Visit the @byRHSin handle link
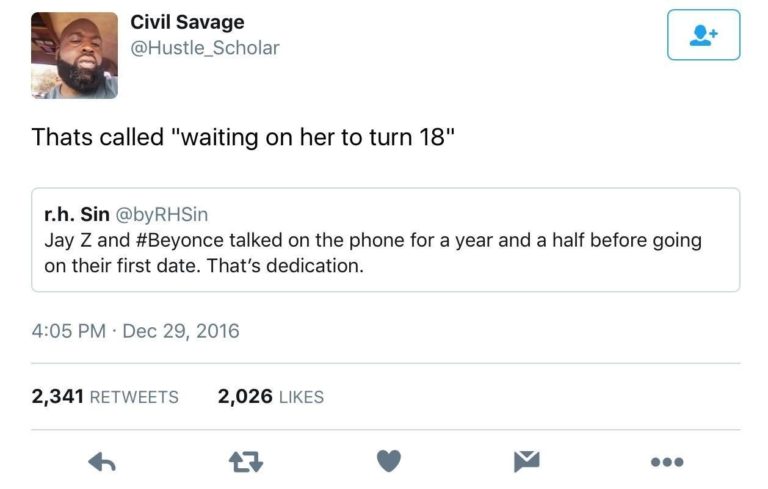Viewport: 768px width, 489px height. click(162, 215)
